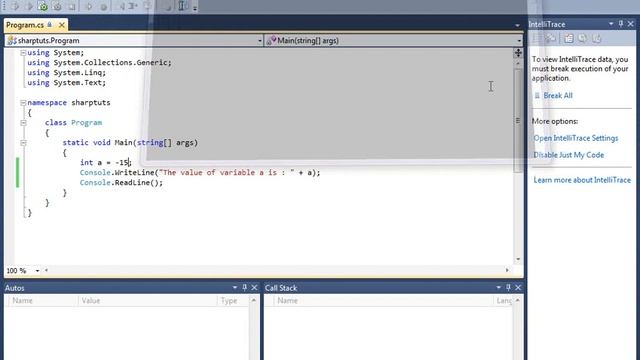Close the Autos panel
The width and height of the screenshot is (640, 360).
(254, 288)
